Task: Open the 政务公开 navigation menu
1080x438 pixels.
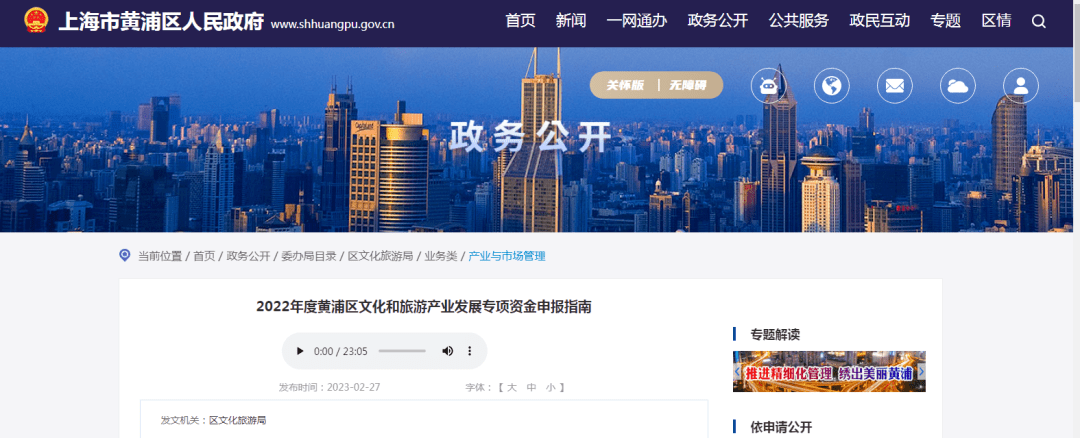Action: click(x=718, y=21)
